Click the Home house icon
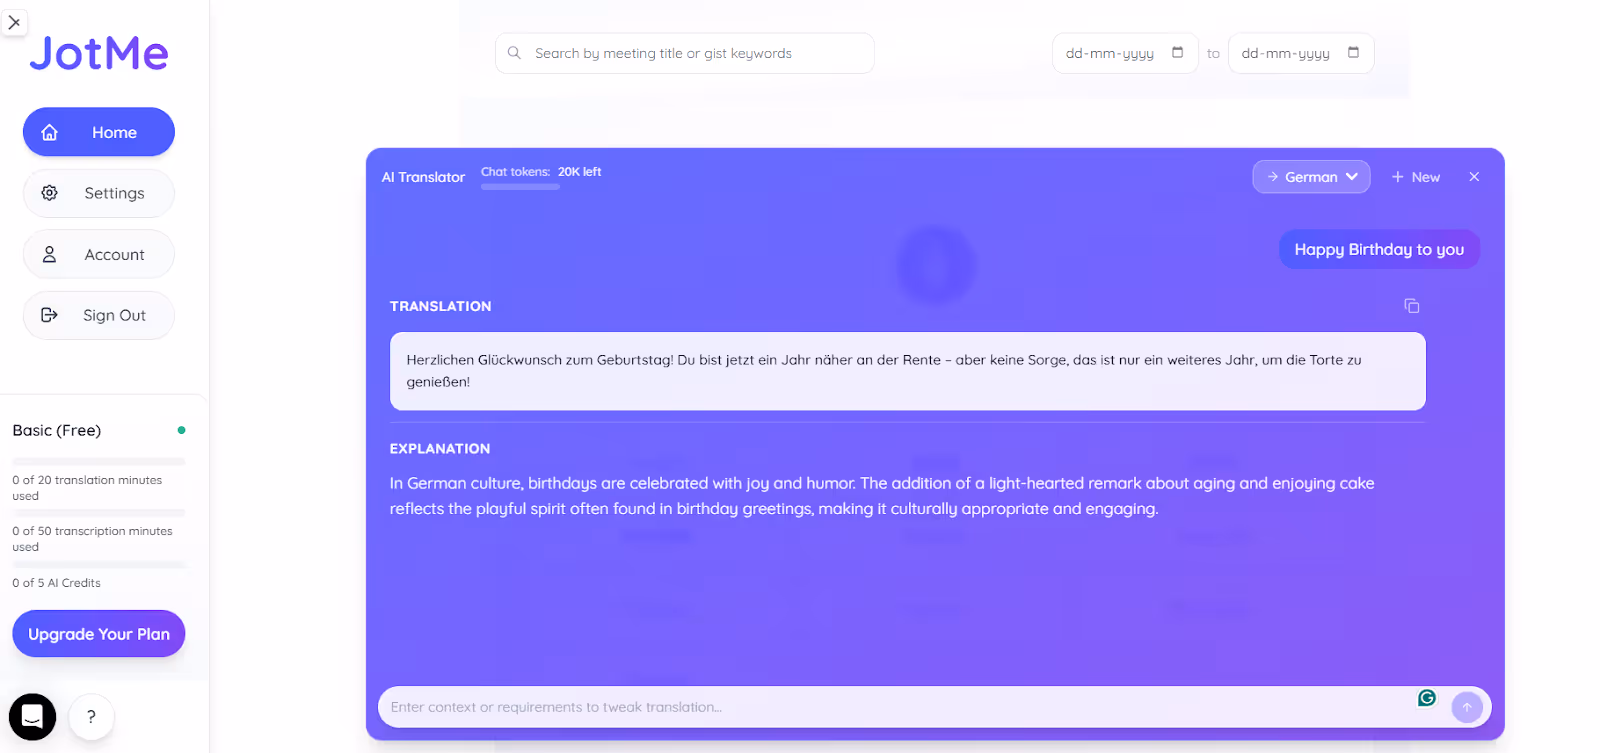Viewport: 1600px width, 753px height. pyautogui.click(x=49, y=132)
